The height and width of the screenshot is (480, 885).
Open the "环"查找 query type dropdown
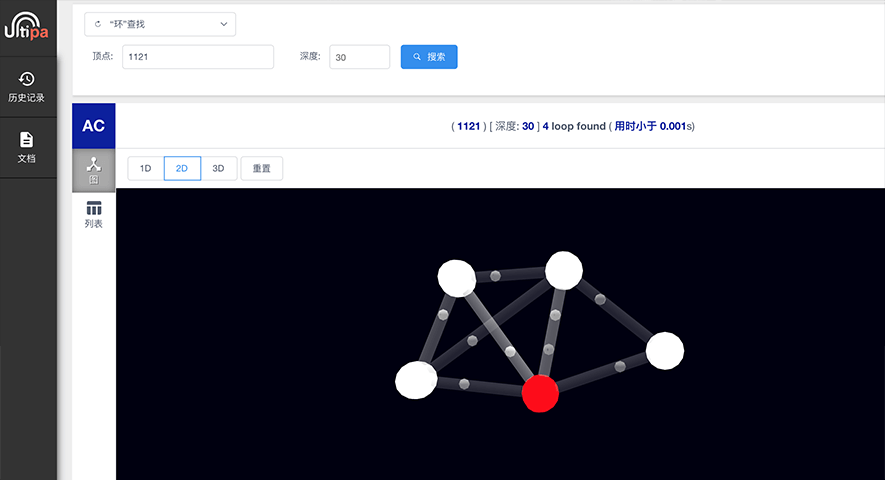coord(160,24)
